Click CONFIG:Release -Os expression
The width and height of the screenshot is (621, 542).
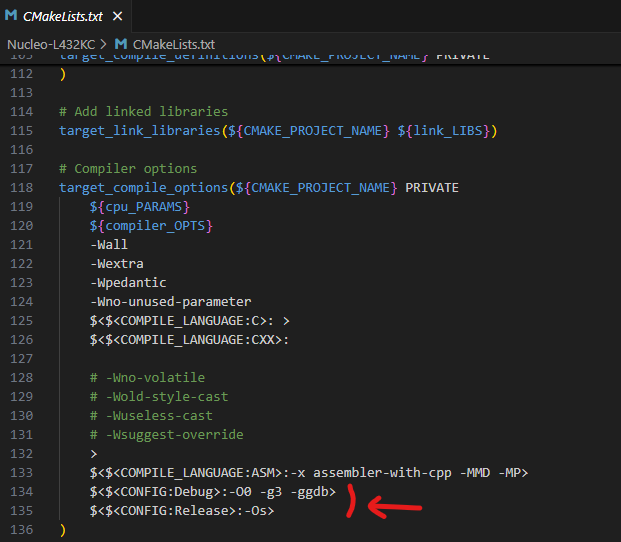click(x=182, y=511)
